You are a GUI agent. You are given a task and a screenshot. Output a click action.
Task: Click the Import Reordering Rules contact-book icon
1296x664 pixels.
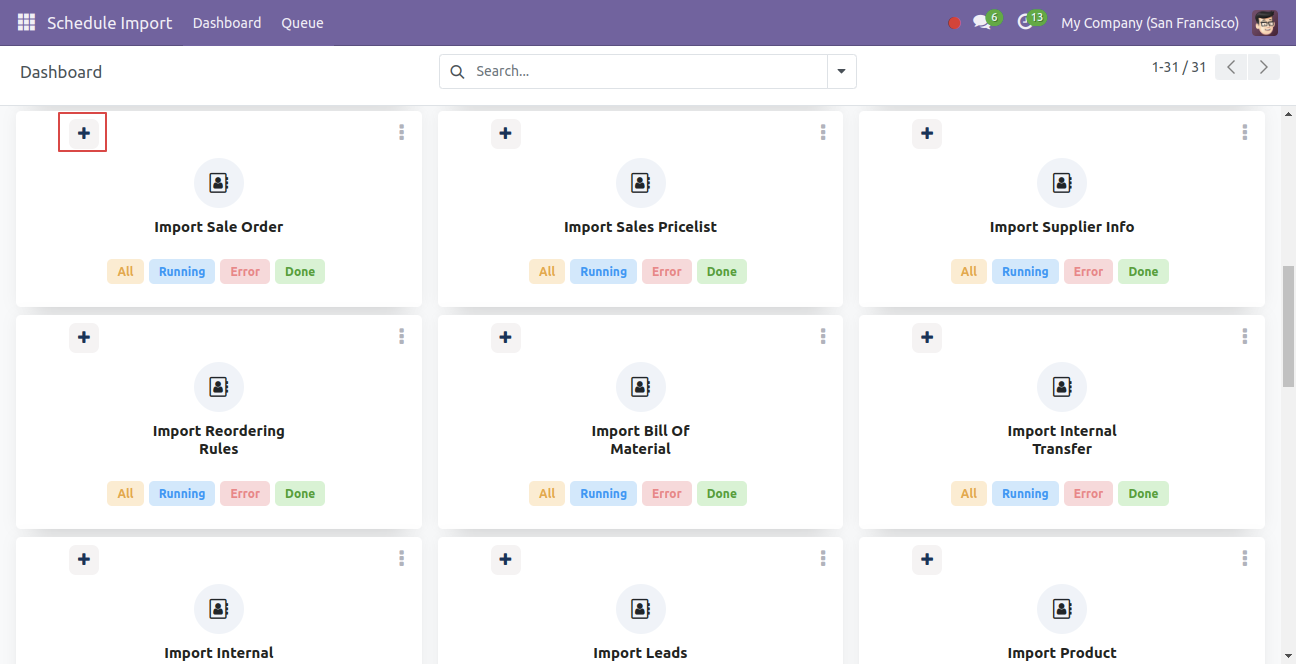[x=219, y=387]
